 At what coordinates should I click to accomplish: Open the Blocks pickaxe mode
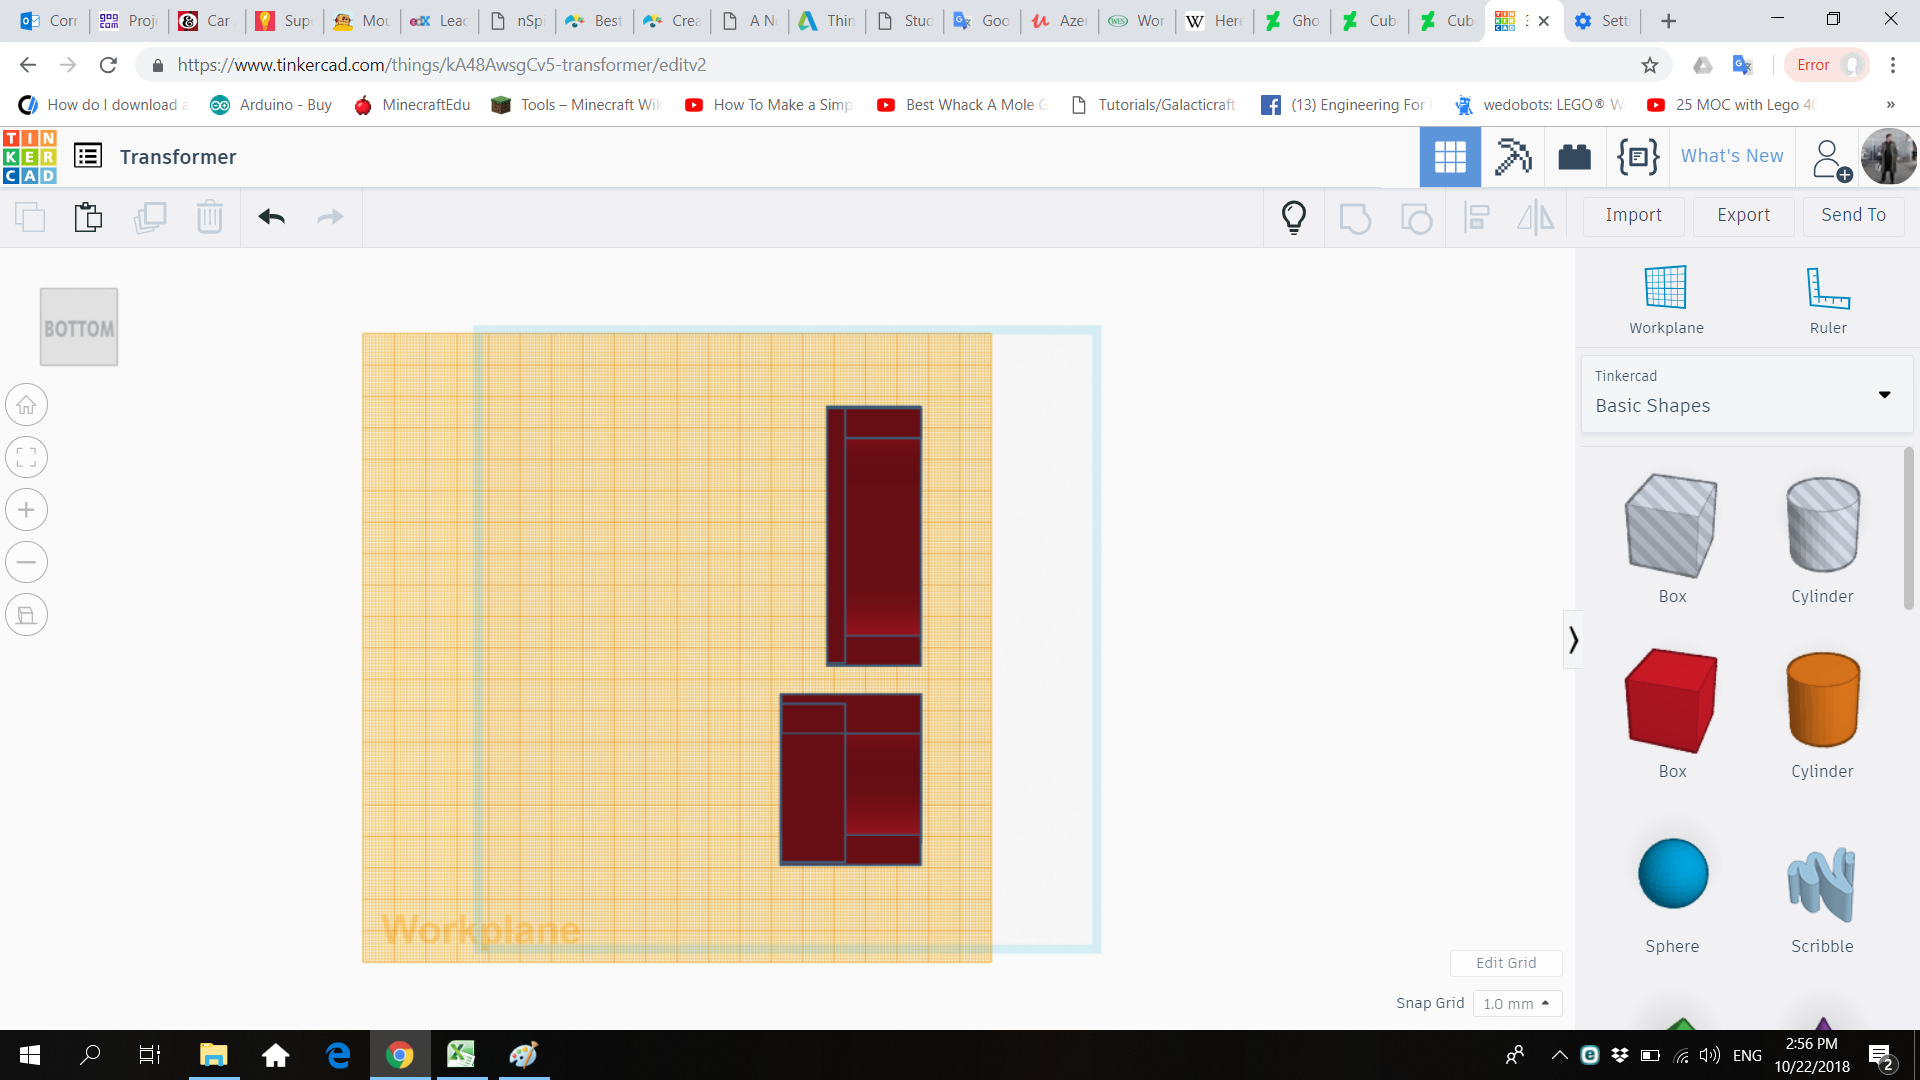pyautogui.click(x=1513, y=157)
